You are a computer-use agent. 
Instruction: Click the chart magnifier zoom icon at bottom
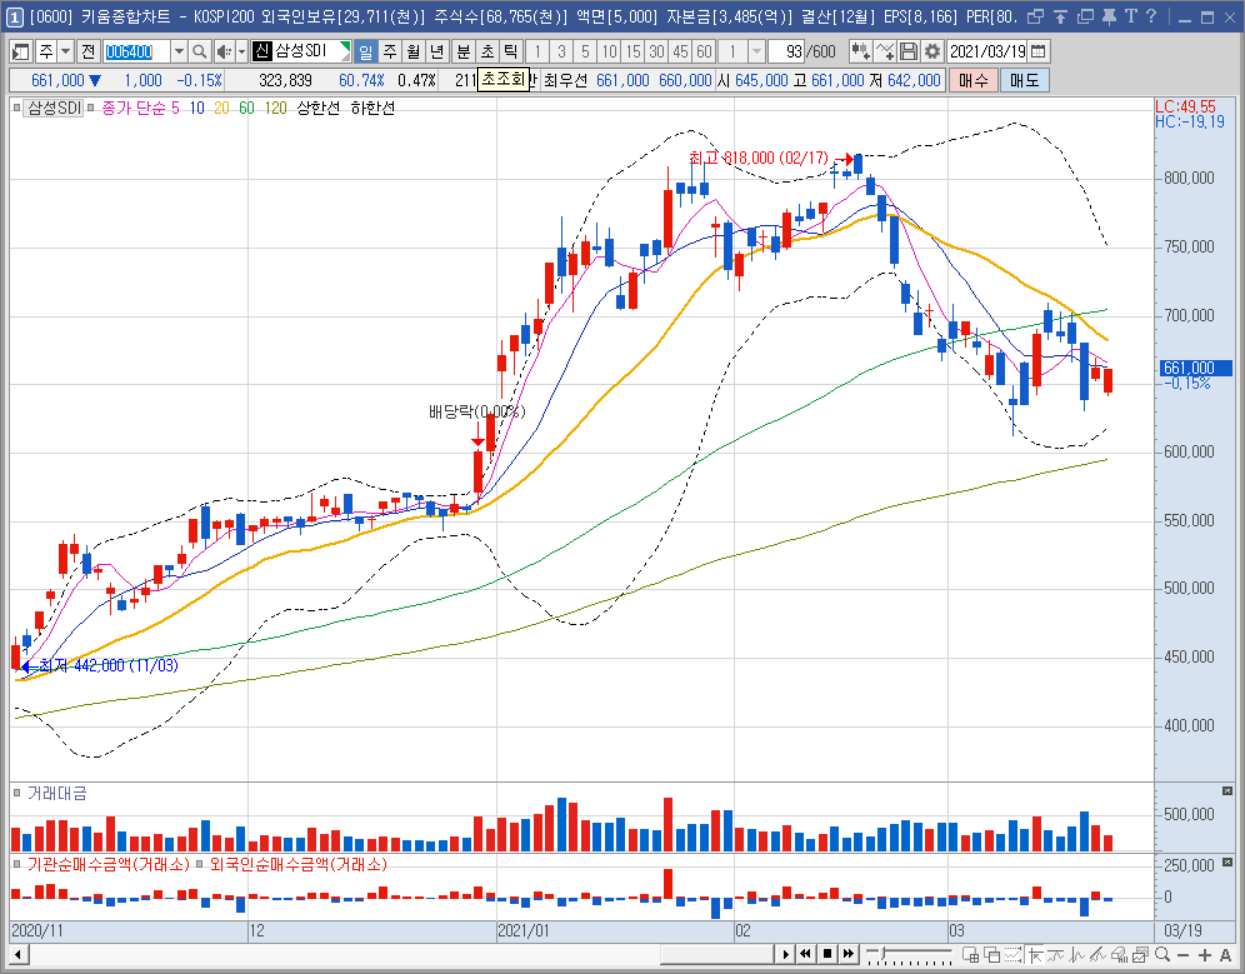(1162, 954)
